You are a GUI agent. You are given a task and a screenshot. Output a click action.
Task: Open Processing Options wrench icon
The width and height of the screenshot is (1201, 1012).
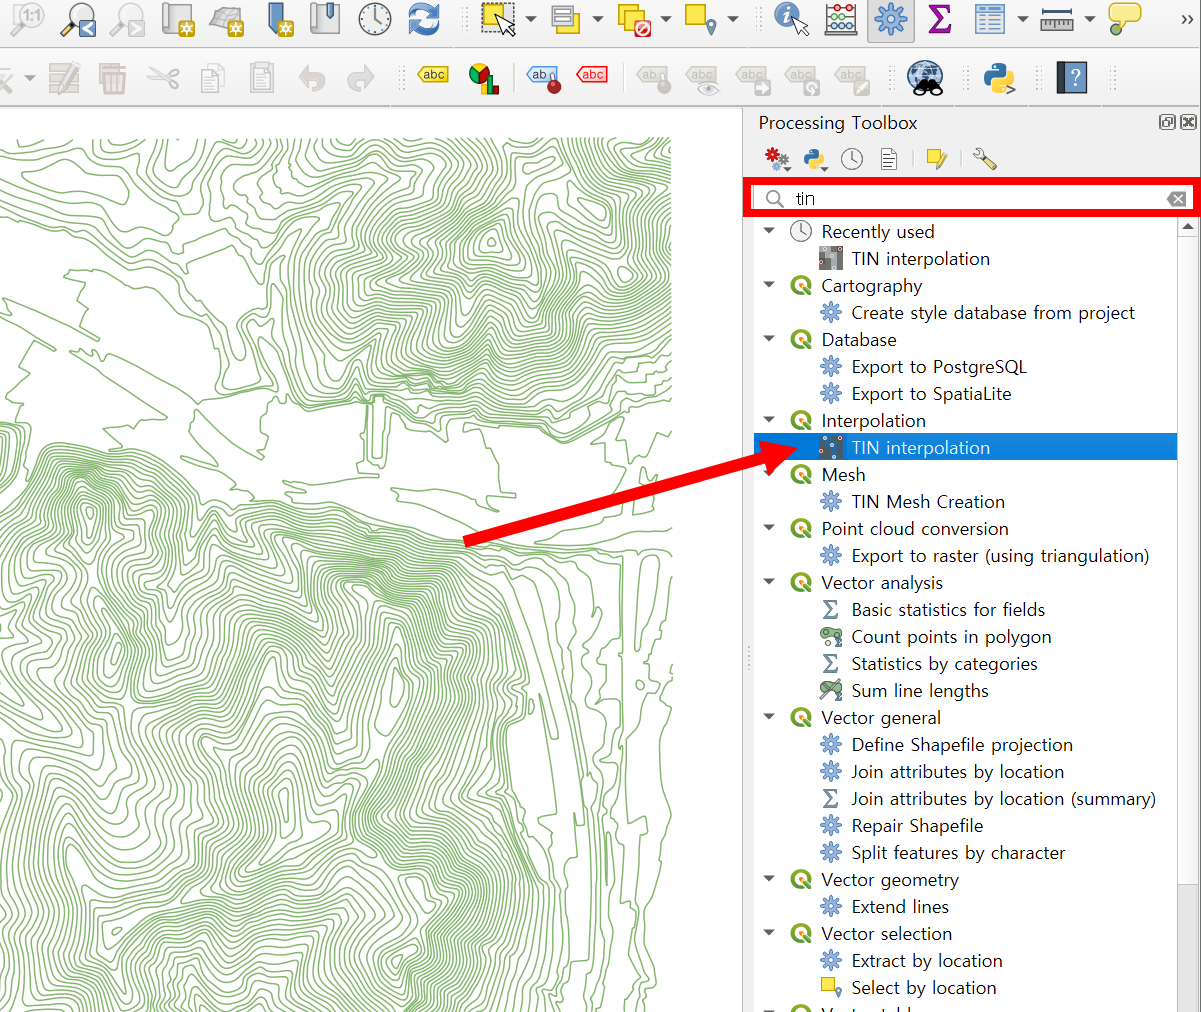coord(984,159)
